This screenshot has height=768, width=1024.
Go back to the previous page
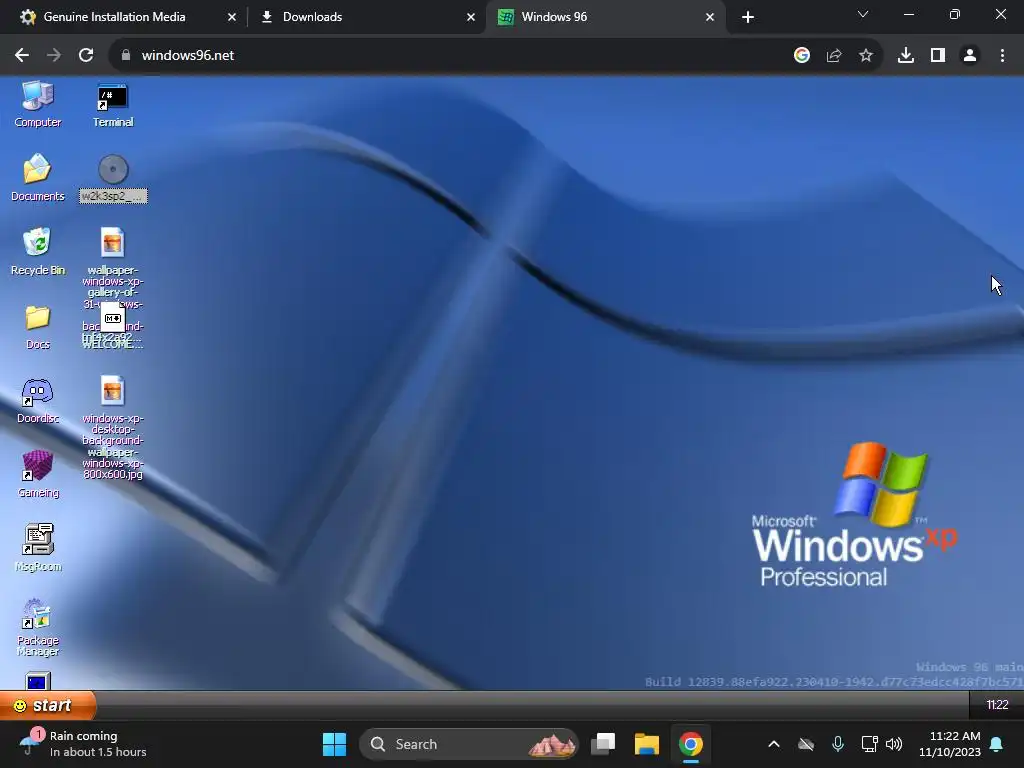(x=22, y=56)
